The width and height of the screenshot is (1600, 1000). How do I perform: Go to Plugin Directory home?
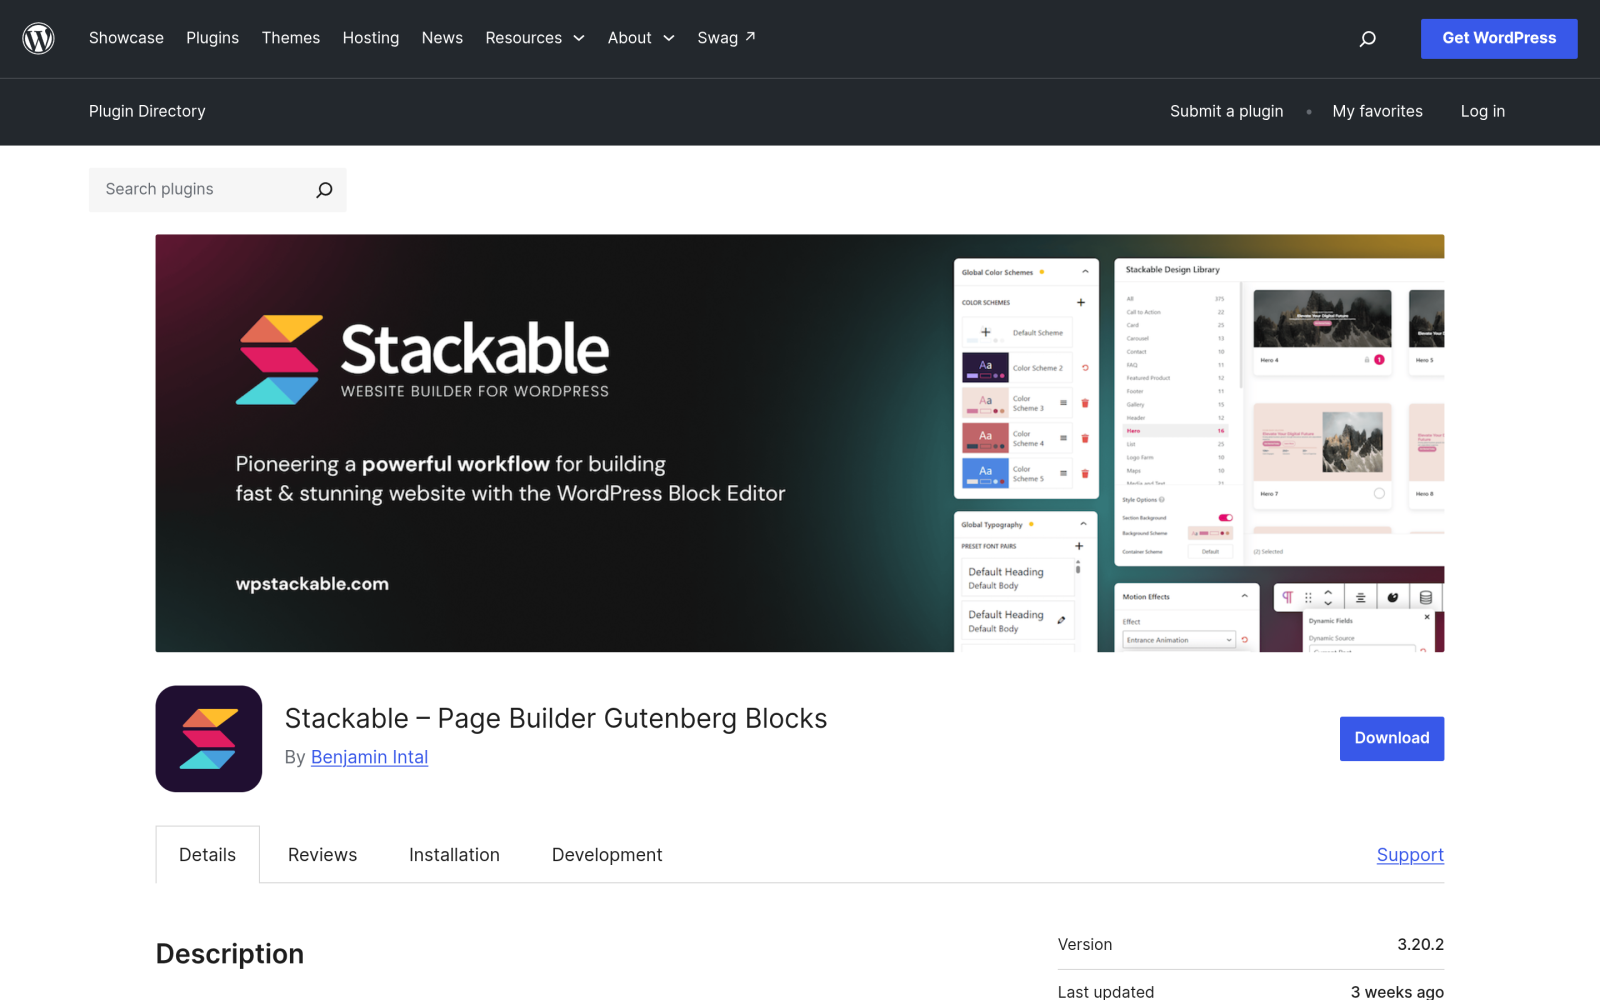tap(147, 111)
